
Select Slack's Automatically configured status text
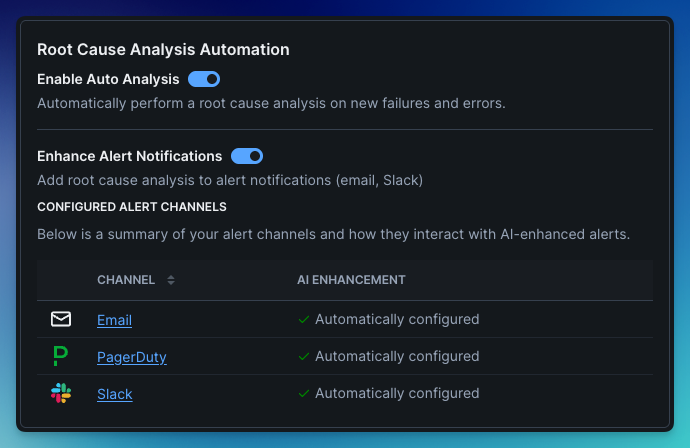(x=397, y=394)
